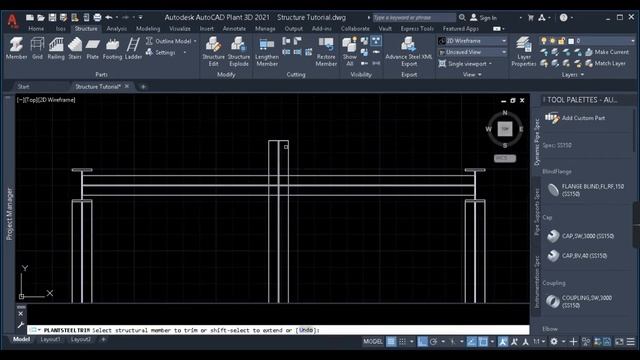This screenshot has height=360, width=640.
Task: Switch to the Analysis ribbon tab
Action: (116, 29)
